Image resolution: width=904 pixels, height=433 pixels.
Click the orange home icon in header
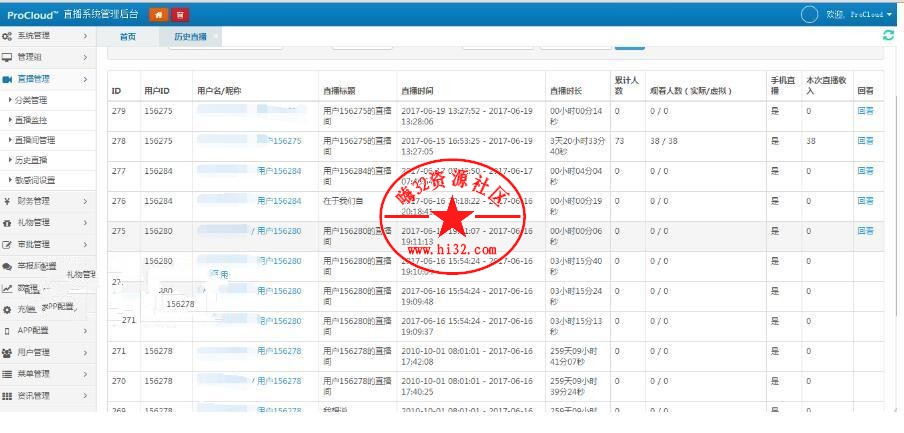coord(157,15)
